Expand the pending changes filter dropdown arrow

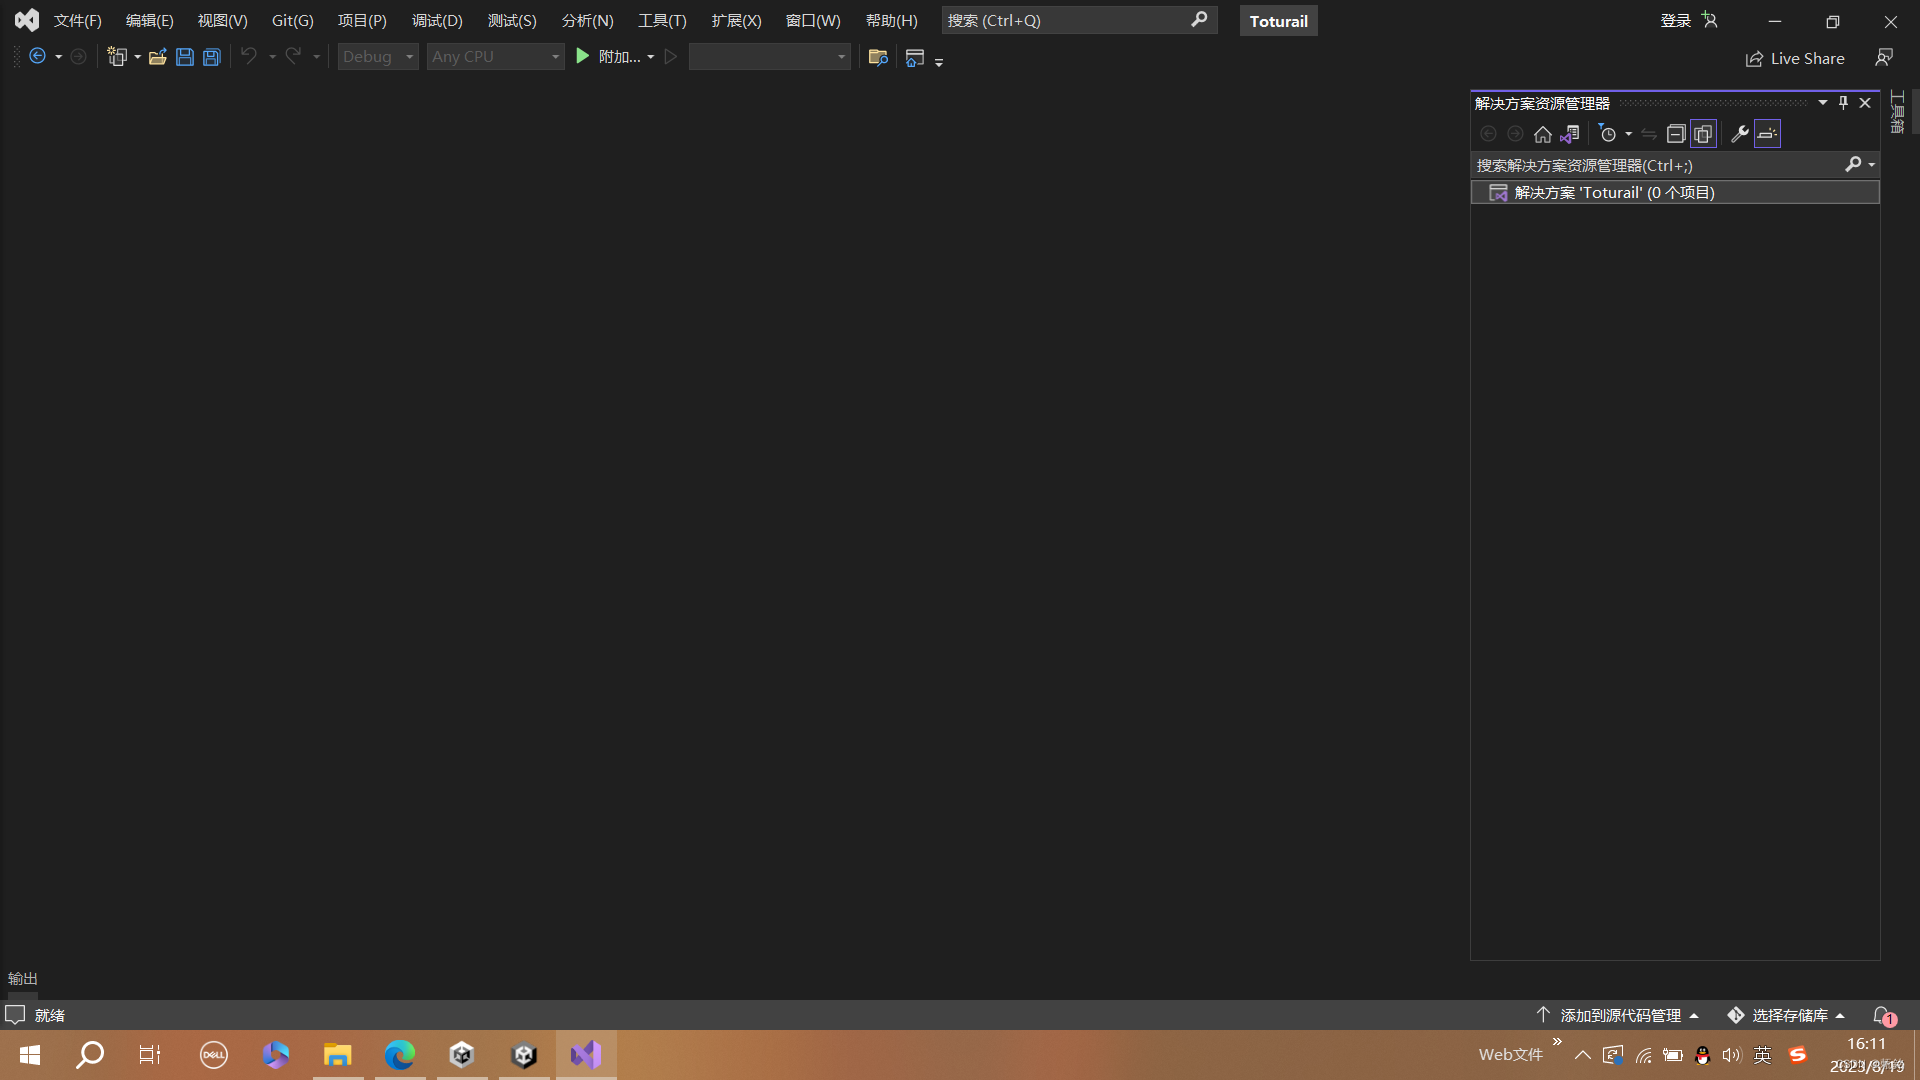point(1629,134)
